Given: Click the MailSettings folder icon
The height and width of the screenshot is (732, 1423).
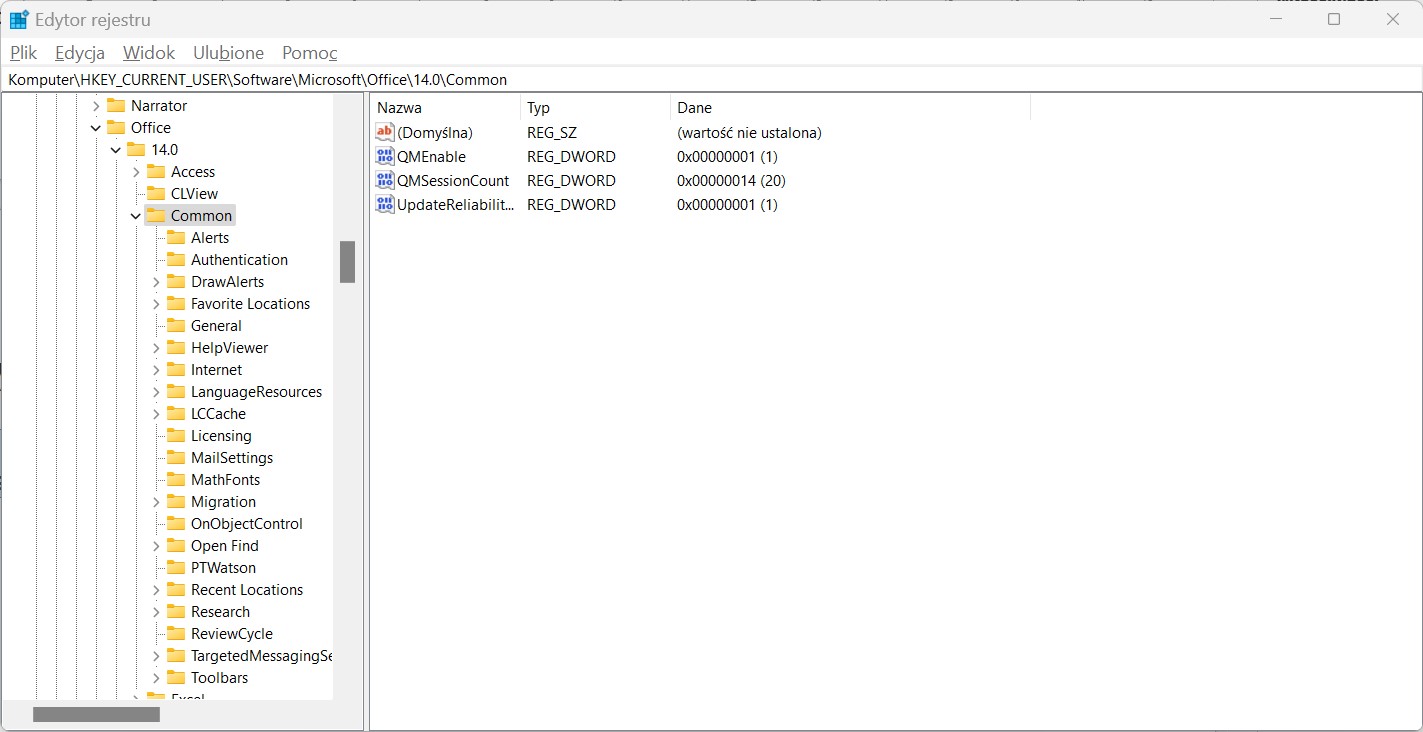Looking at the screenshot, I should point(176,458).
